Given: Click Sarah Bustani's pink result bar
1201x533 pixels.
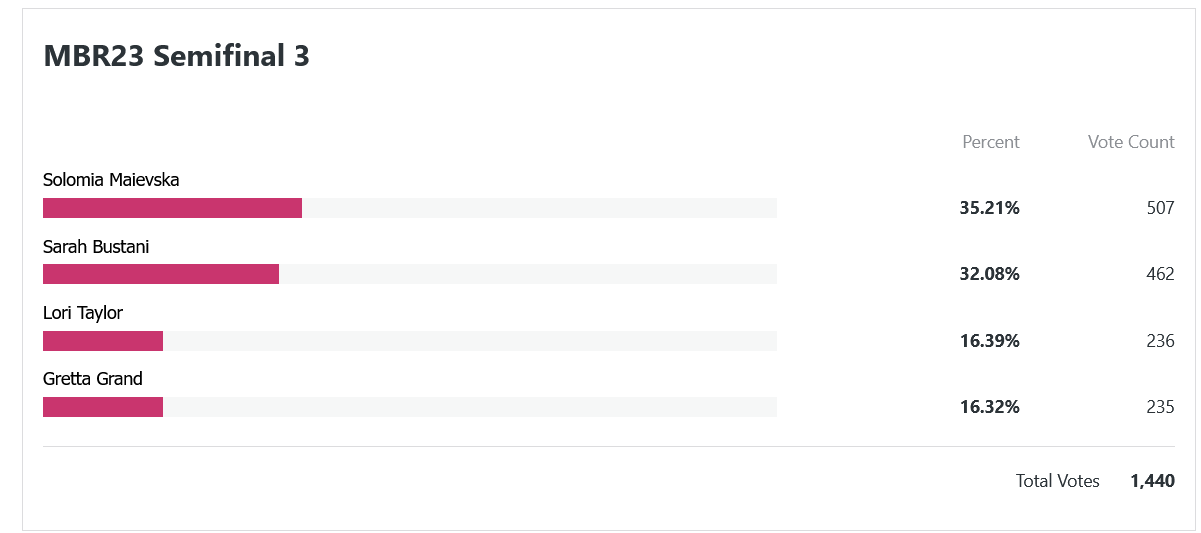Looking at the screenshot, I should [x=161, y=274].
